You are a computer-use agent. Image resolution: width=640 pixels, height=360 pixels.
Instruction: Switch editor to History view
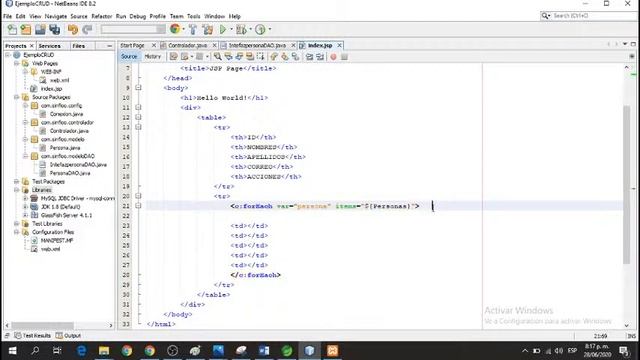coord(153,56)
